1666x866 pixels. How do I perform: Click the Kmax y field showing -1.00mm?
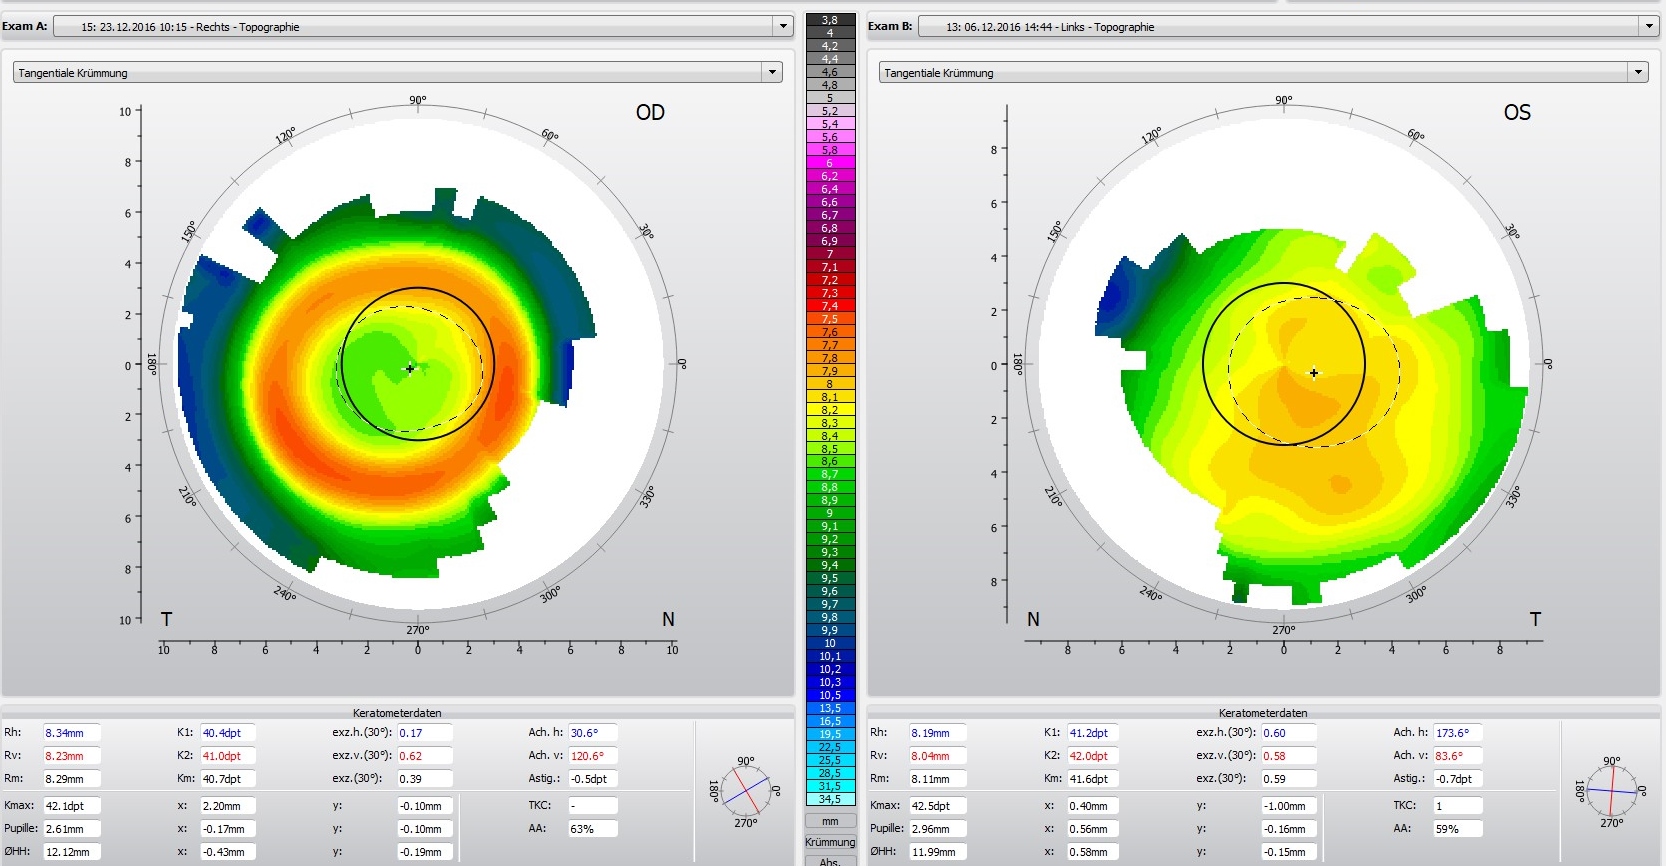tap(1289, 806)
